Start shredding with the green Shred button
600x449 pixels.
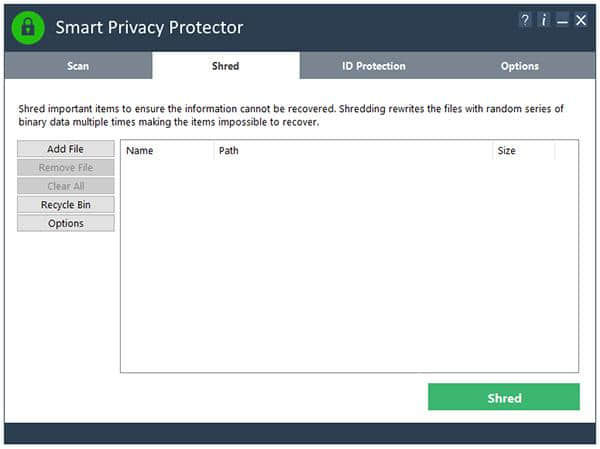coord(504,397)
